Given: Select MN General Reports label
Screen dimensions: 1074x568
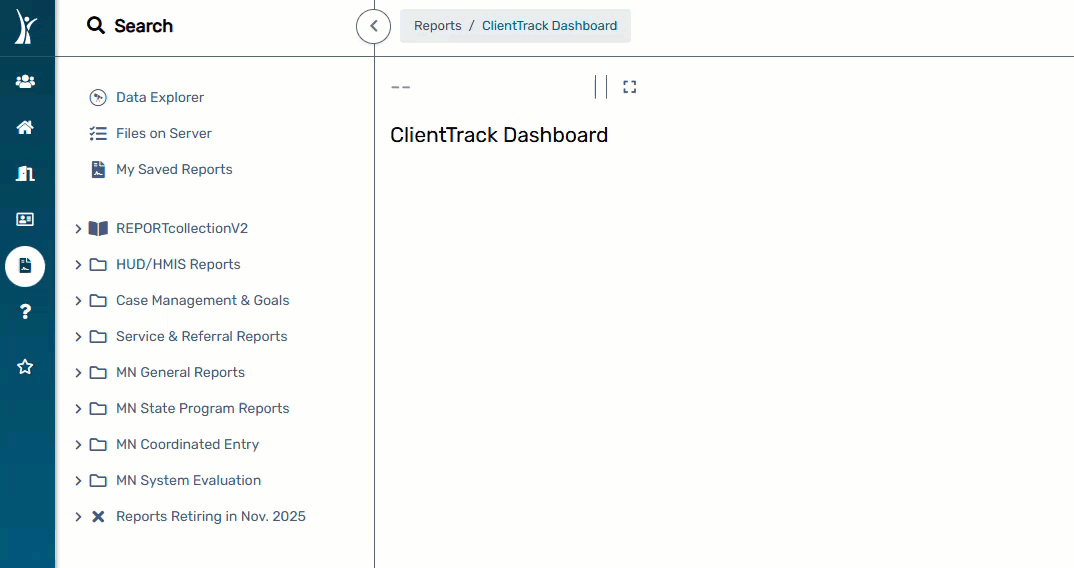Looking at the screenshot, I should click(x=180, y=372).
